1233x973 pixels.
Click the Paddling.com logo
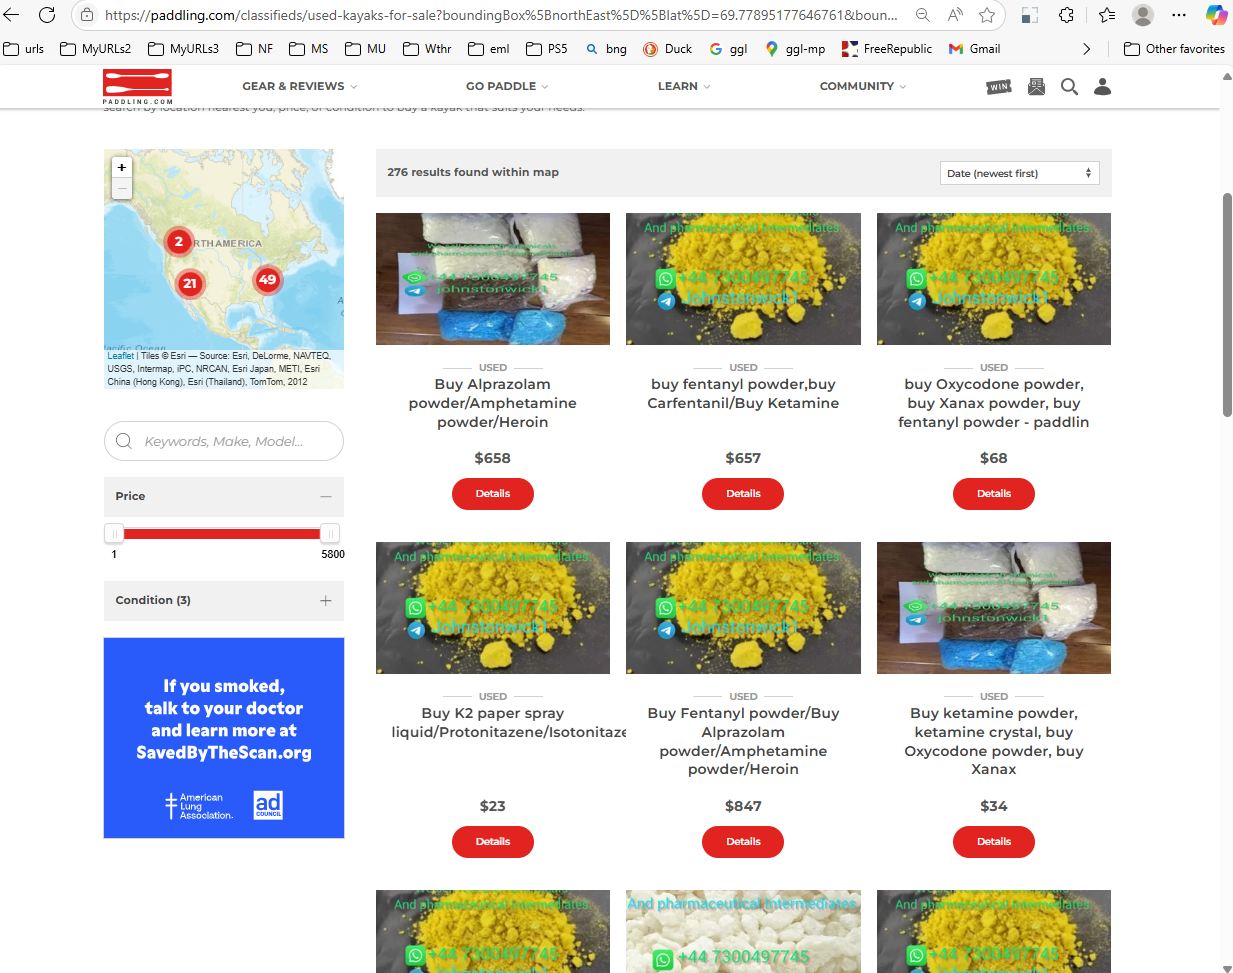137,87
